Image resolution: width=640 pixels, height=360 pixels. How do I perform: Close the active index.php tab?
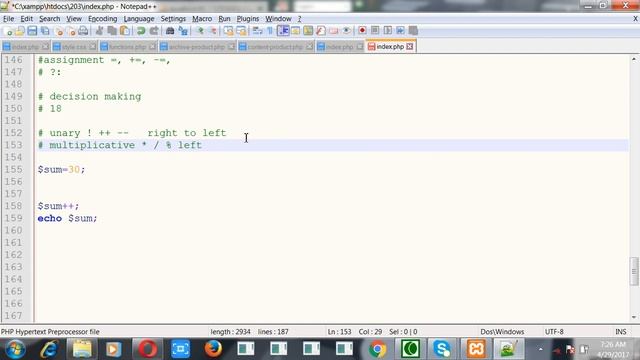pyautogui.click(x=410, y=47)
